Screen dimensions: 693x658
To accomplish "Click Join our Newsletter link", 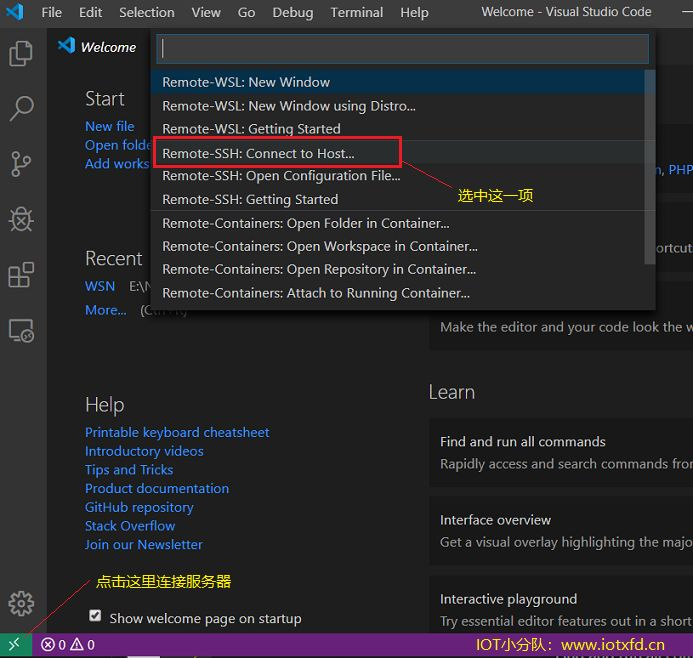I will coord(144,544).
